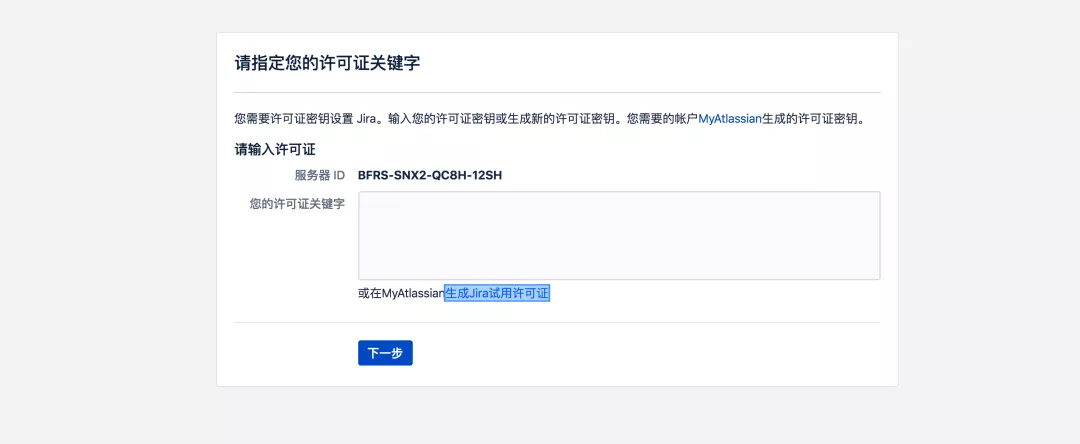The width and height of the screenshot is (1080, 444).
Task: Select the server ID BFRS-SNX2-QC8H-12SH
Action: pyautogui.click(x=430, y=176)
